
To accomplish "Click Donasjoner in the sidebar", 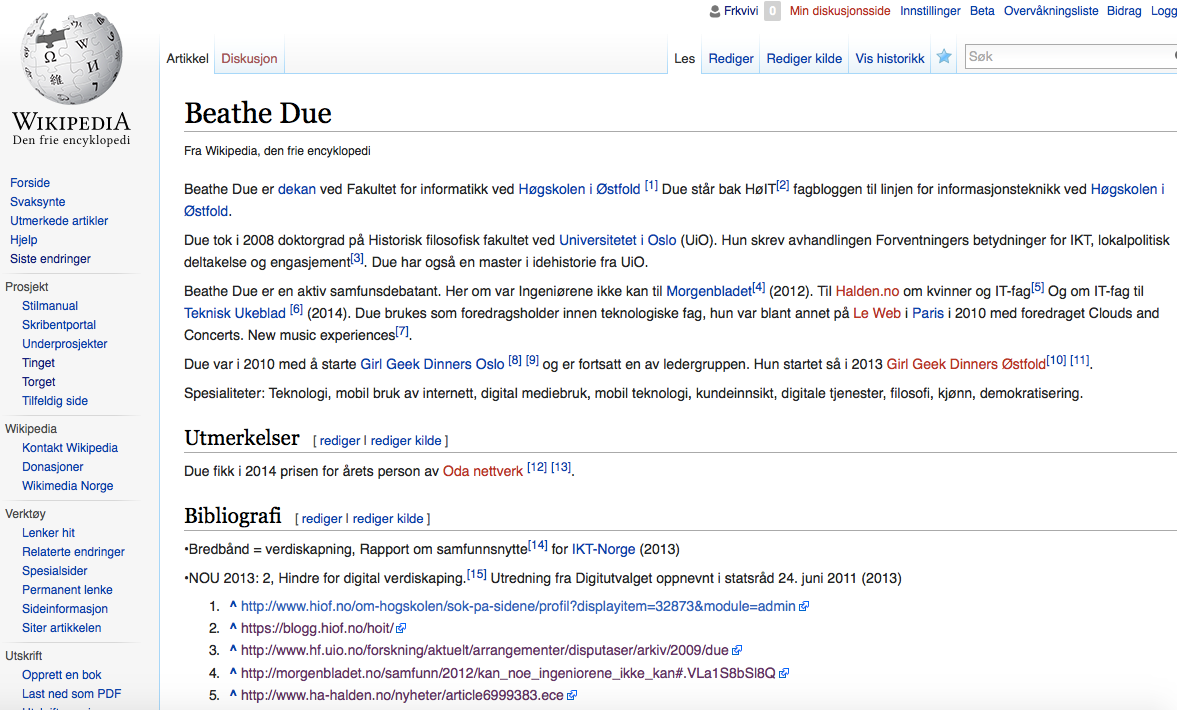I will click(53, 466).
